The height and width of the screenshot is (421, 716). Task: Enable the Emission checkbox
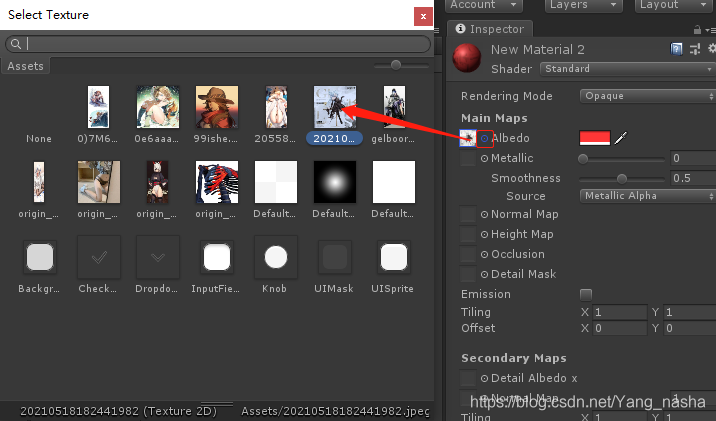(586, 295)
